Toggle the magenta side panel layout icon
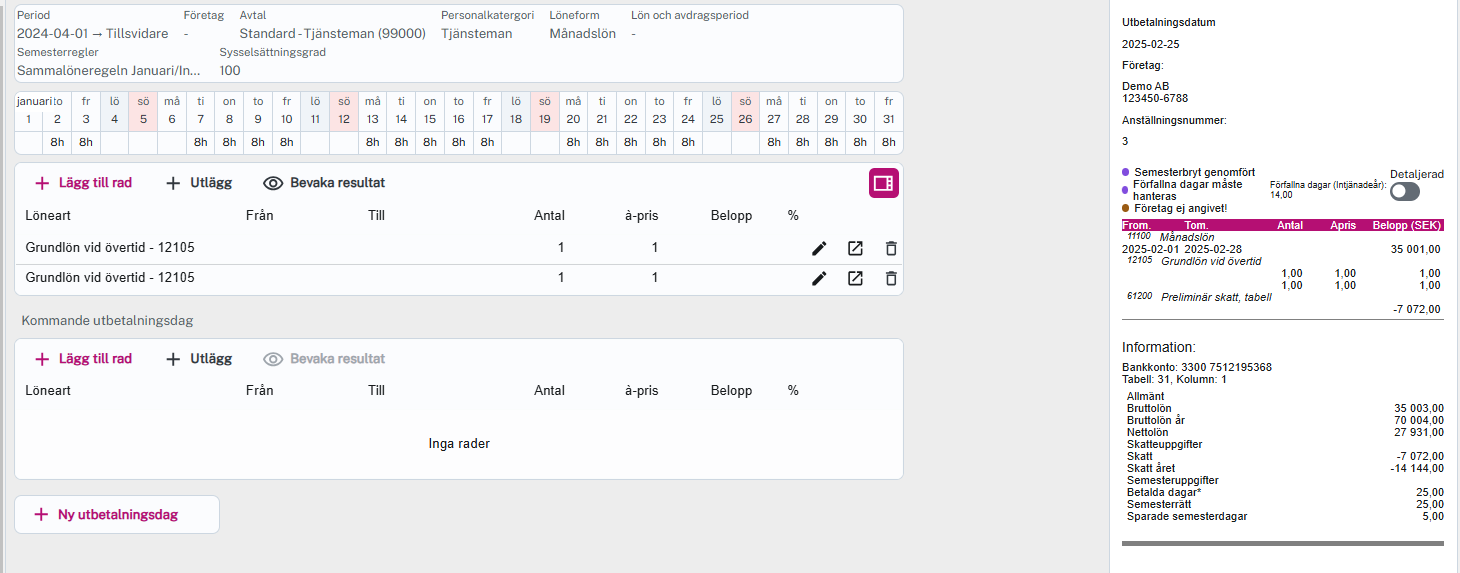 [883, 183]
